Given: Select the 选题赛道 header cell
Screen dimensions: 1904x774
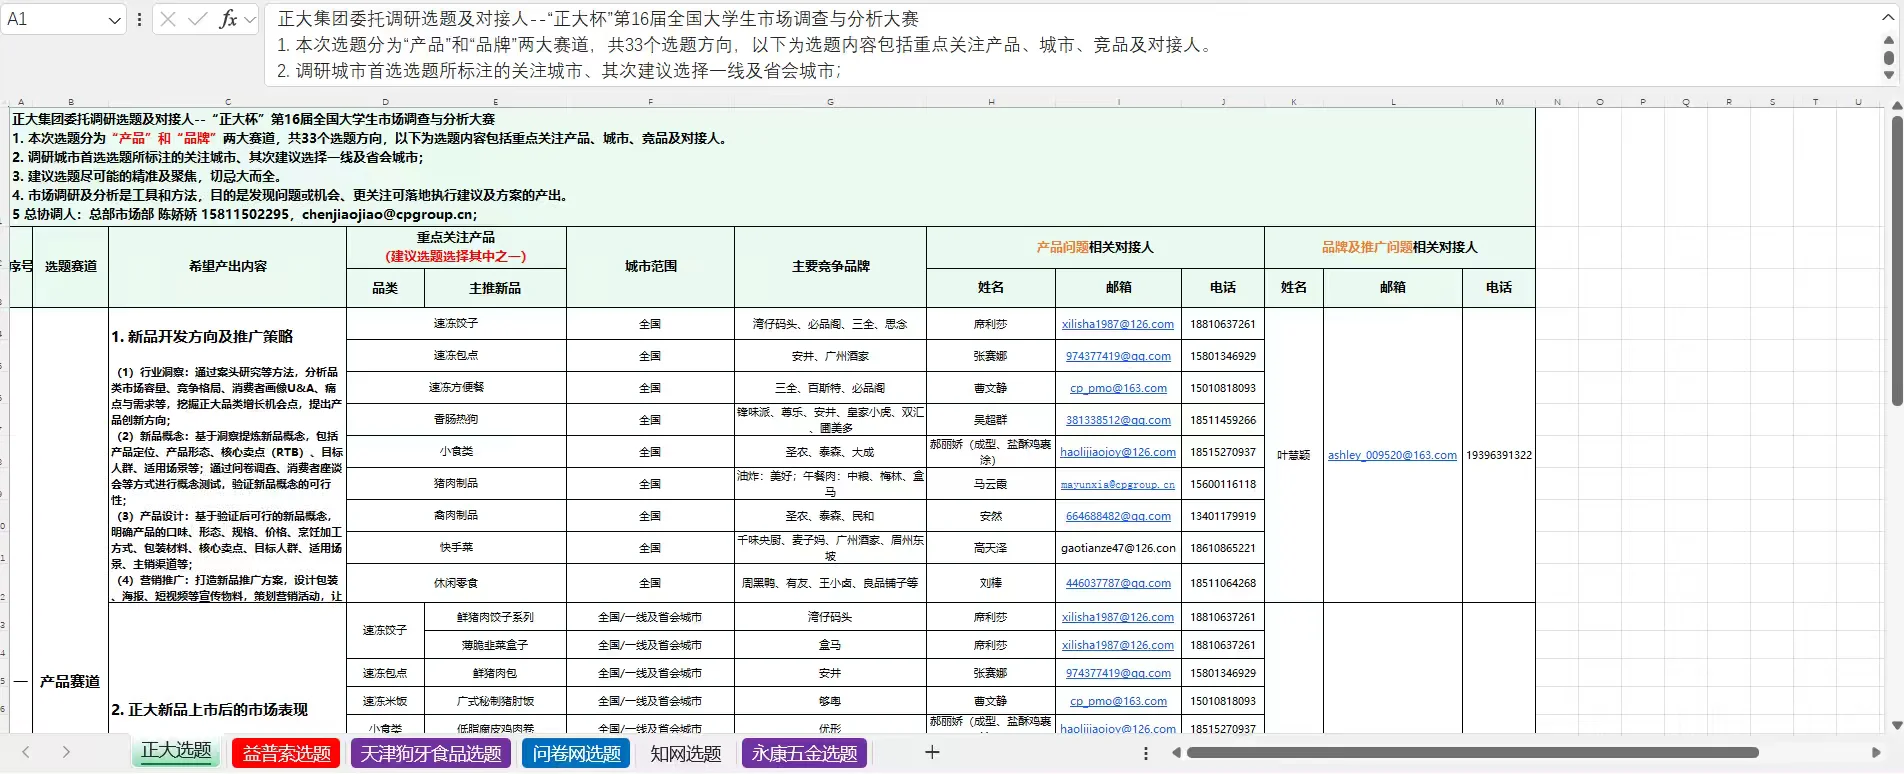Looking at the screenshot, I should pyautogui.click(x=71, y=266).
